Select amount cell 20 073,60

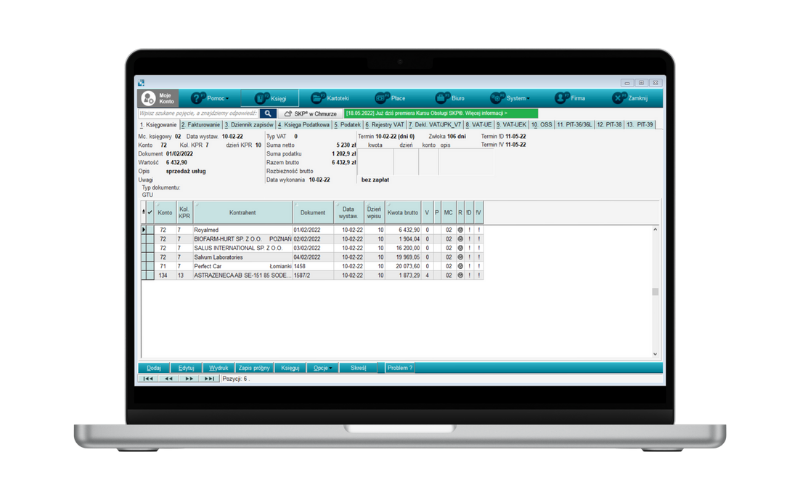pos(403,266)
